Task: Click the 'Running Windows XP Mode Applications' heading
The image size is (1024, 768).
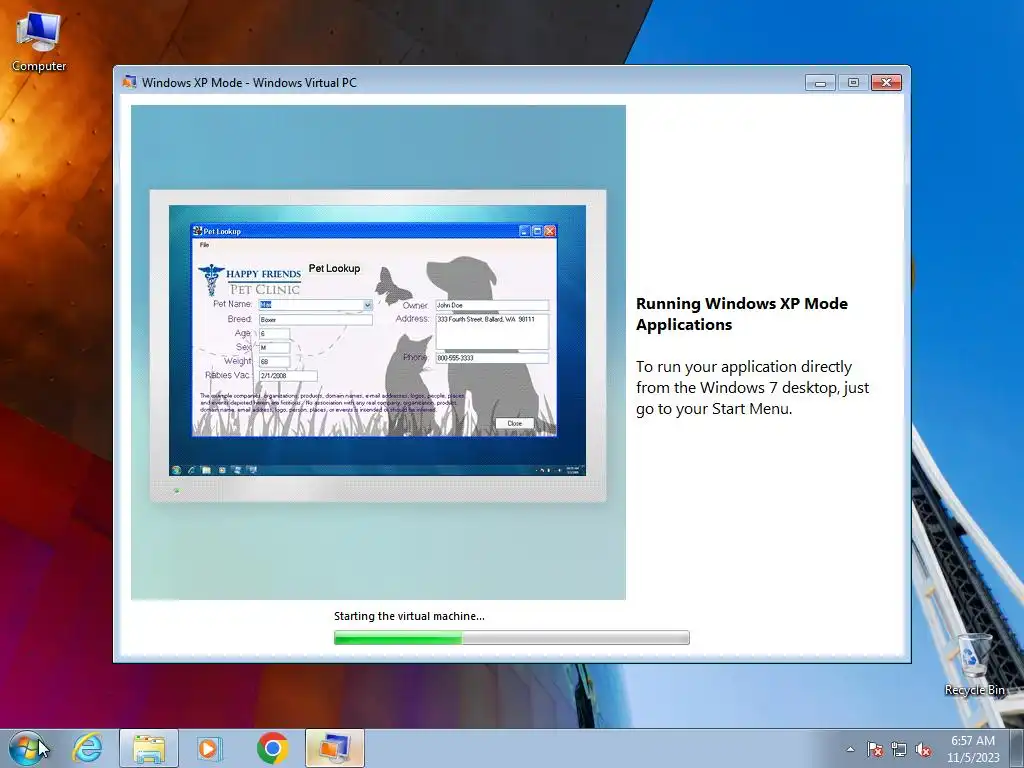Action: (x=742, y=314)
